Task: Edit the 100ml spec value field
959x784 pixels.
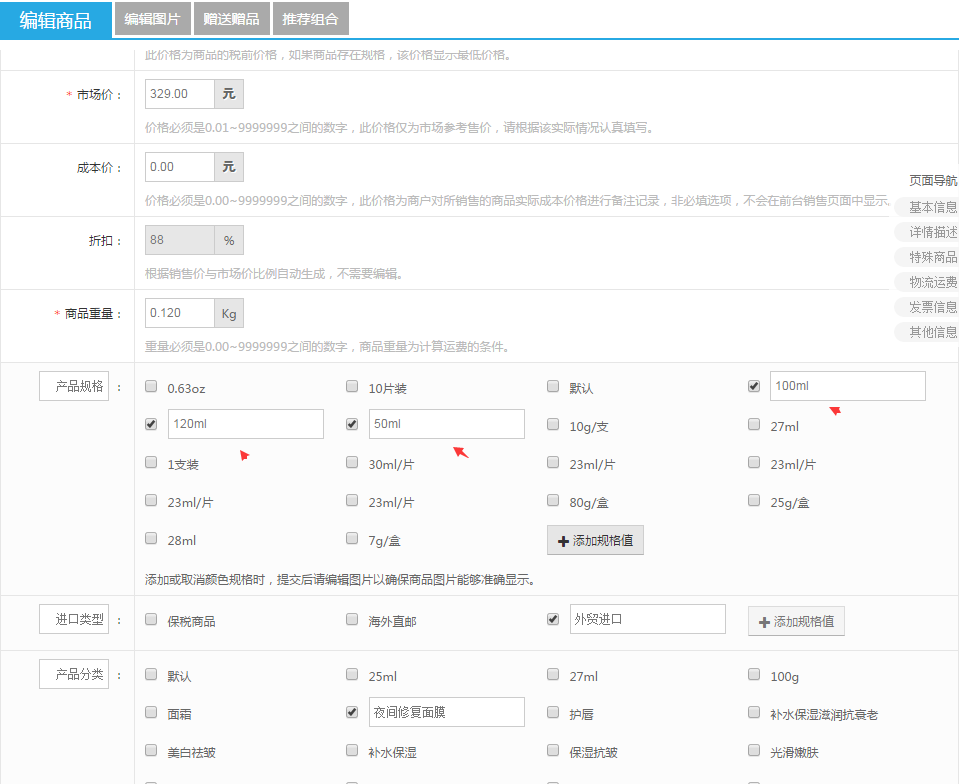Action: (x=848, y=386)
